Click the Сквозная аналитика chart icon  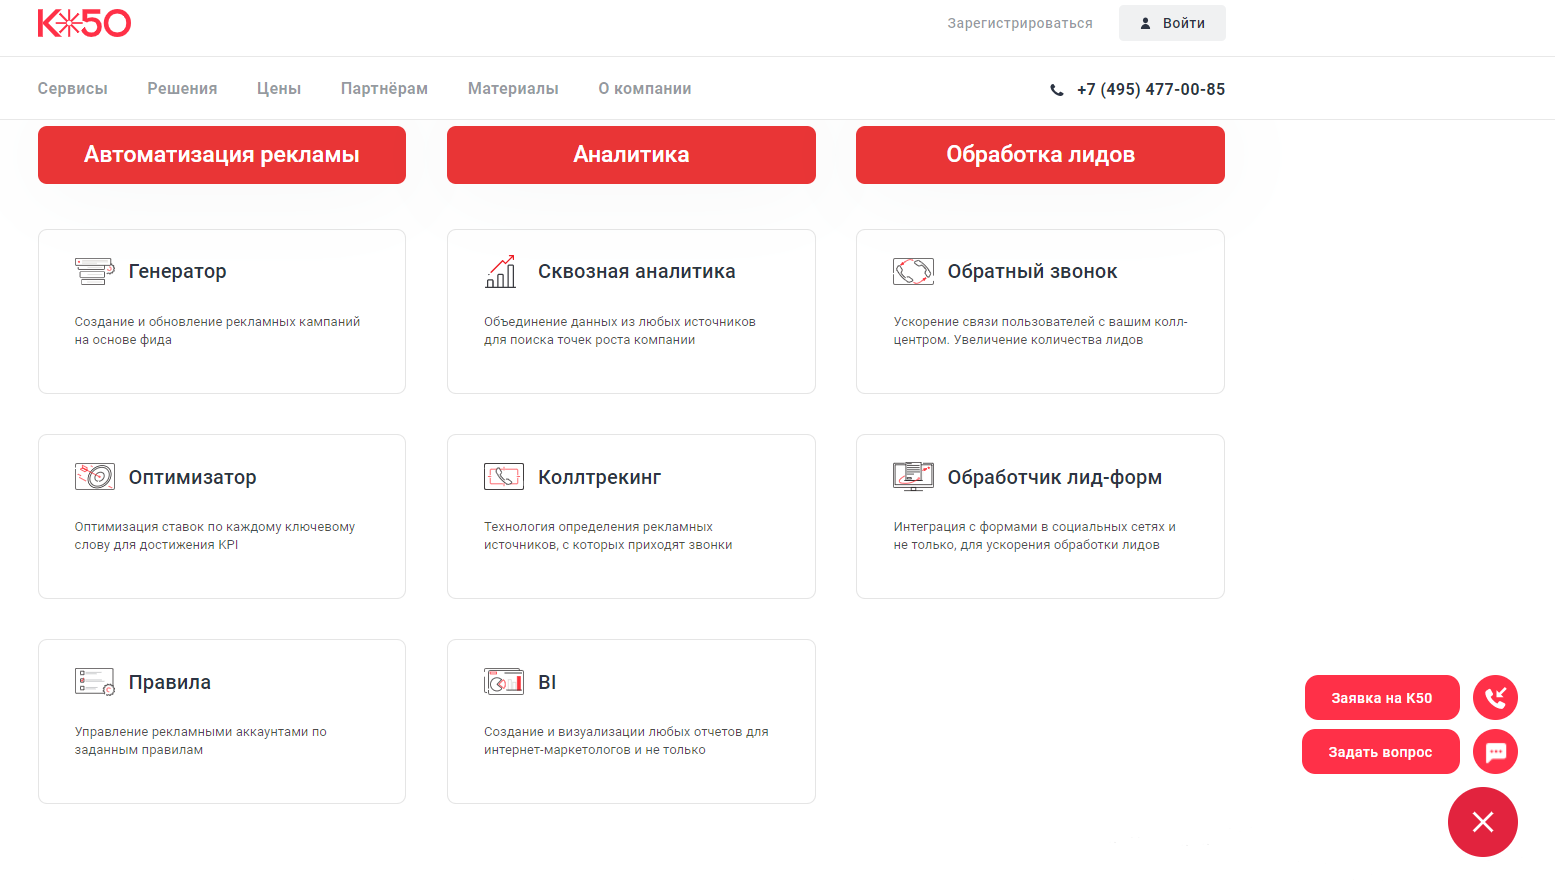pos(501,271)
